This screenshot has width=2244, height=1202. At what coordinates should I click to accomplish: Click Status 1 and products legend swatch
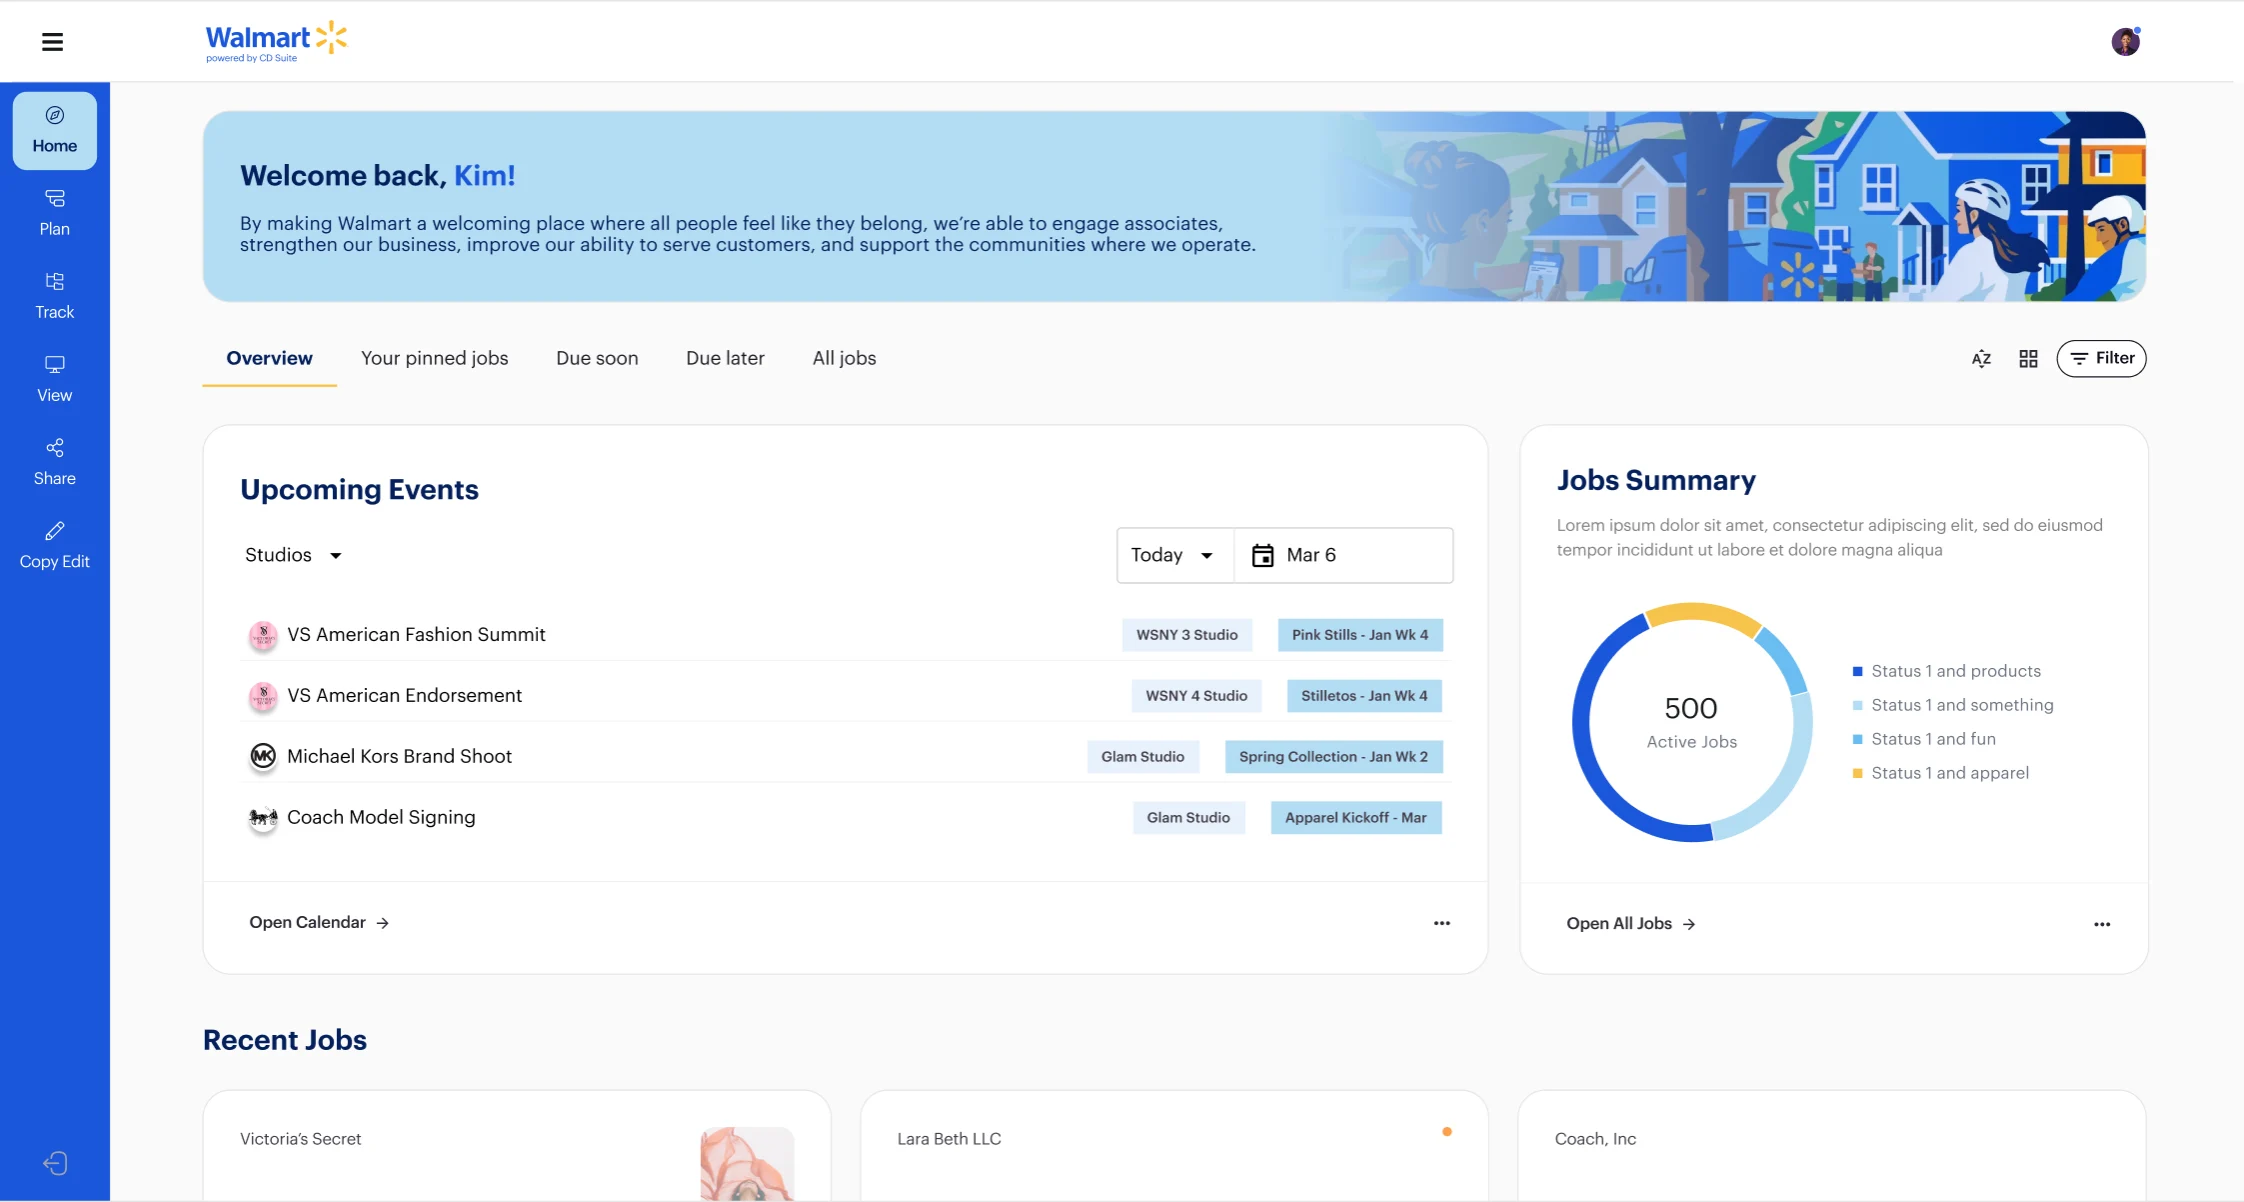coord(1858,672)
